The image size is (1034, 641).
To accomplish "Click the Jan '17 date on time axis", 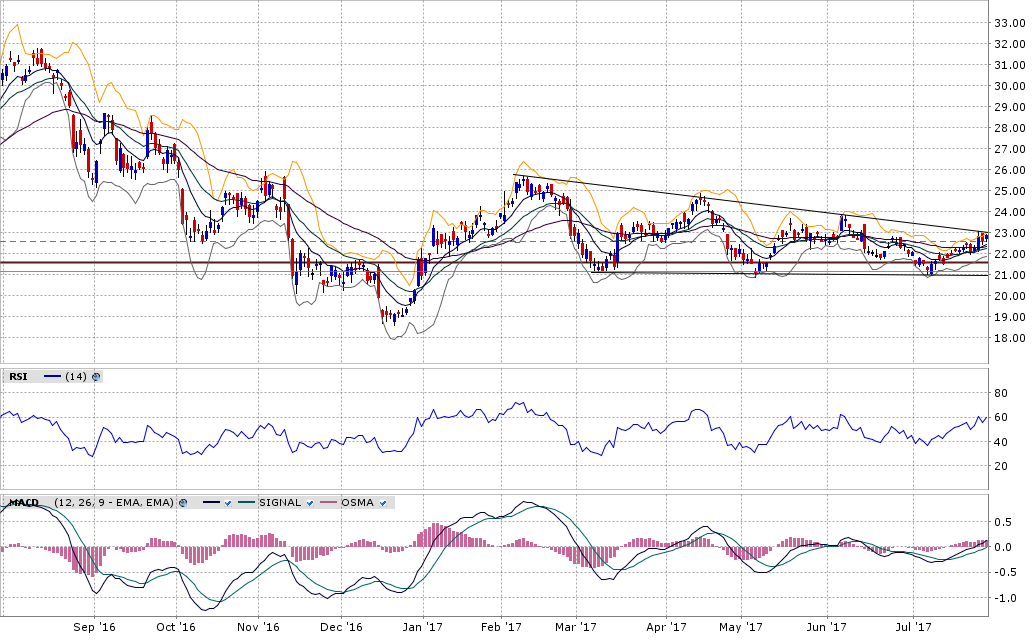I will pyautogui.click(x=424, y=628).
